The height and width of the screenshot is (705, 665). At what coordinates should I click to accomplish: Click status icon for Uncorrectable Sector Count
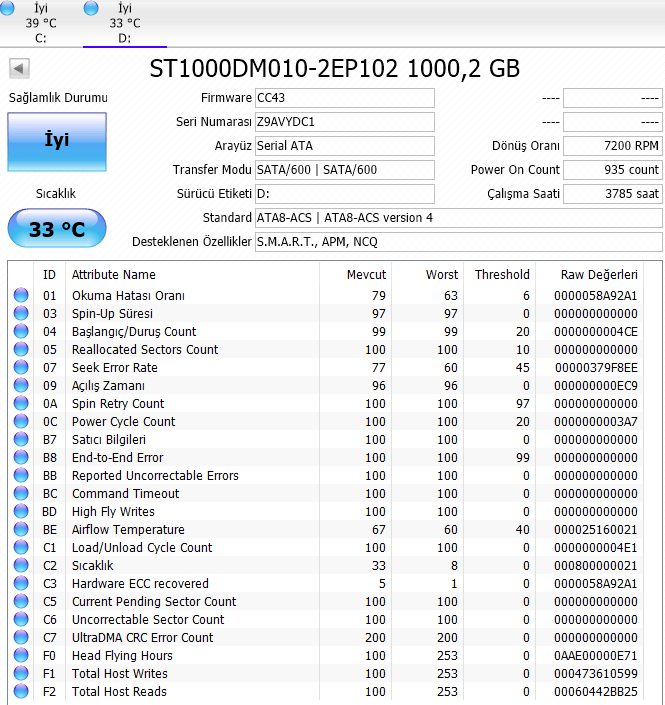coord(21,619)
